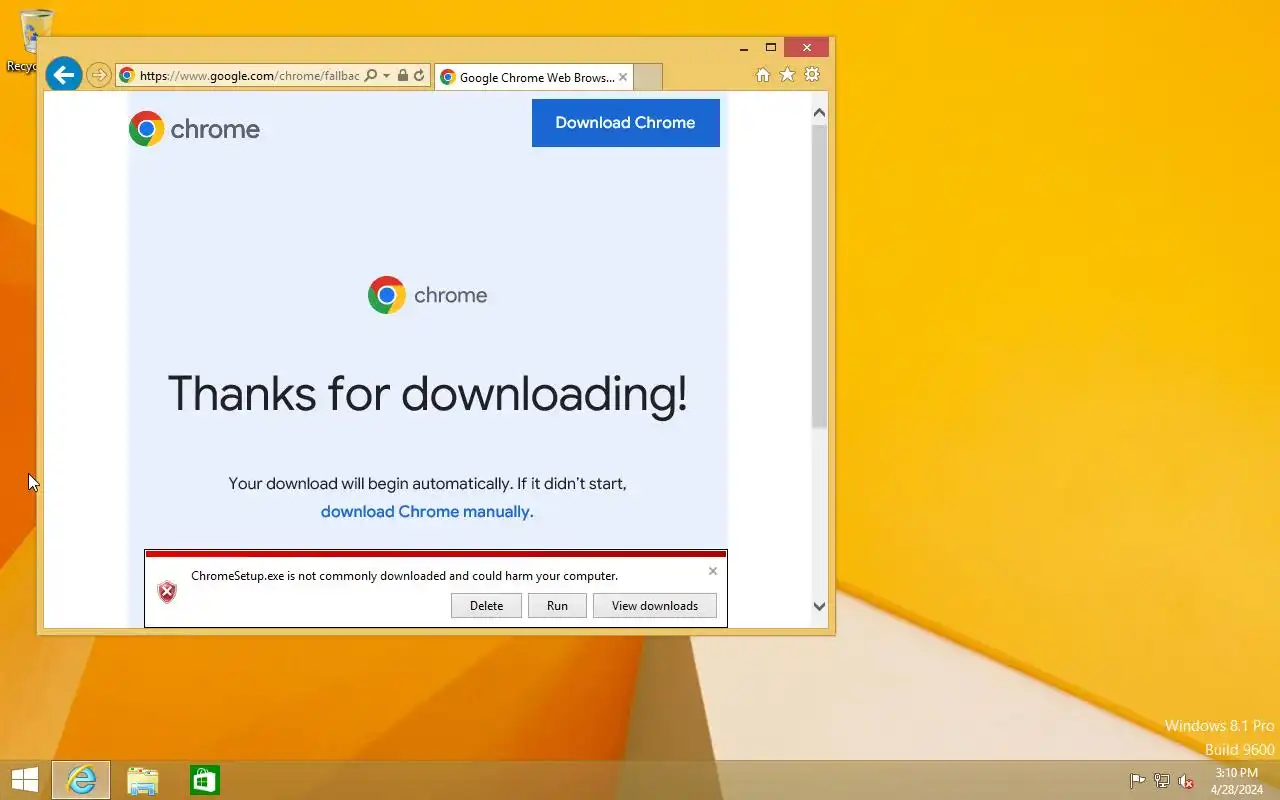Click Delete in the download warning
1280x800 pixels.
pos(486,605)
